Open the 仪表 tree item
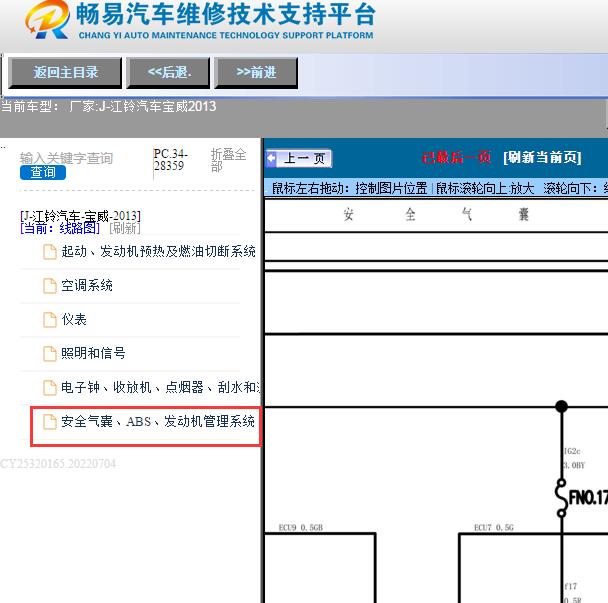Screen dimensions: 608x603 74,320
